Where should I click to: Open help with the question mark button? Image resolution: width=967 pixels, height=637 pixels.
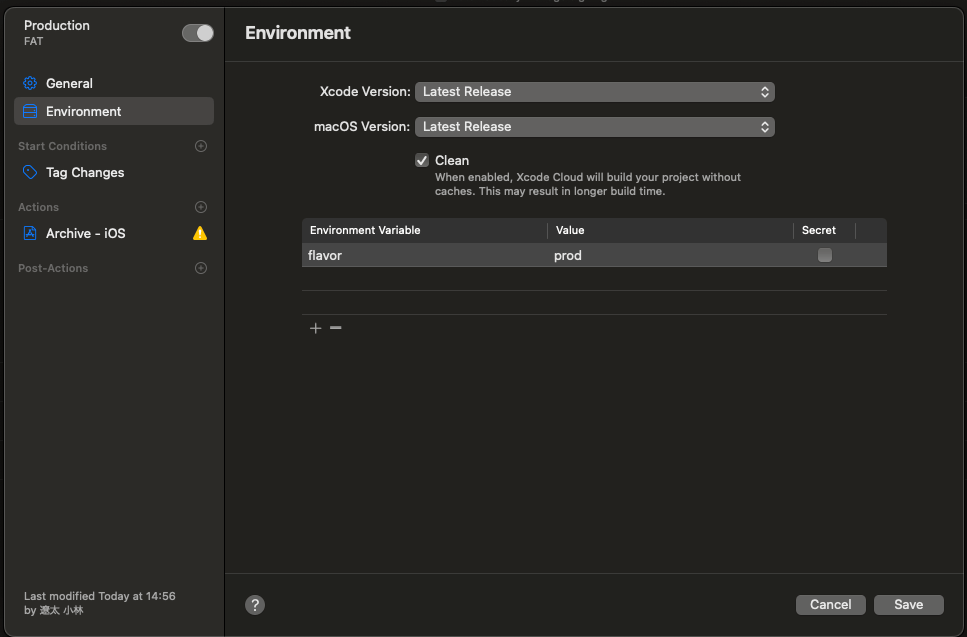pyautogui.click(x=255, y=605)
